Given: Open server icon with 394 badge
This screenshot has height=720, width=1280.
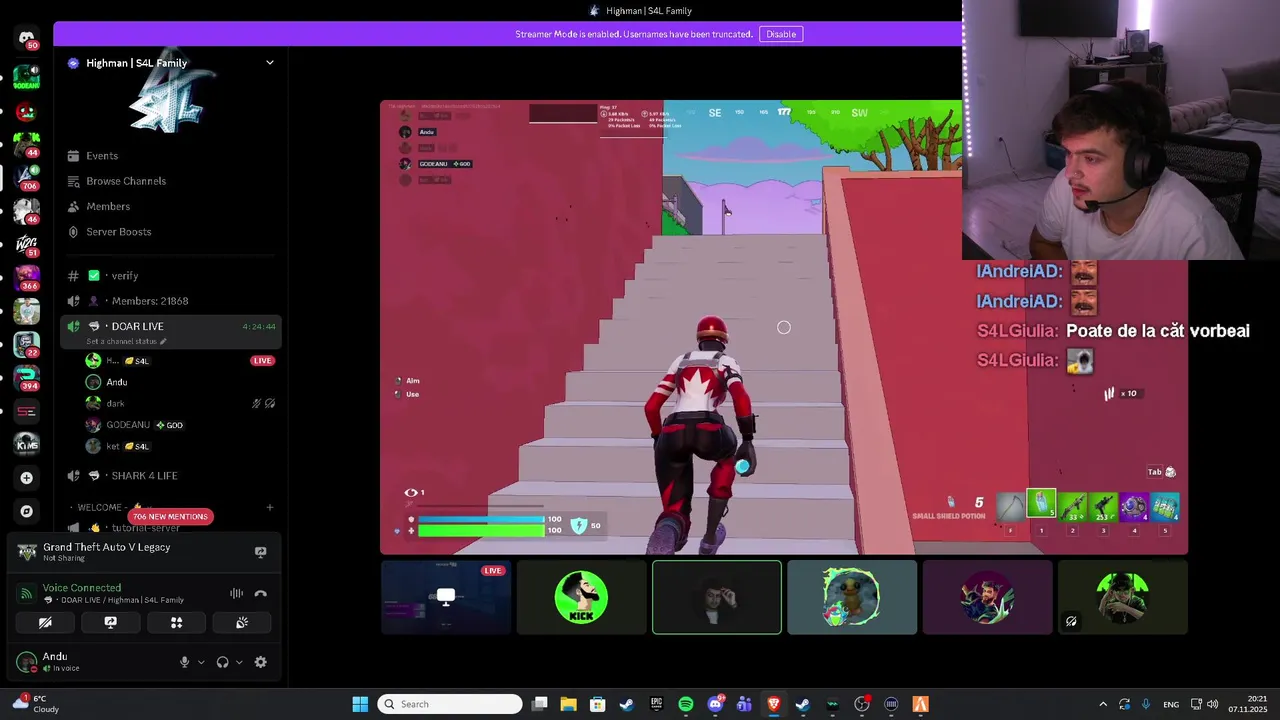Looking at the screenshot, I should tap(27, 376).
